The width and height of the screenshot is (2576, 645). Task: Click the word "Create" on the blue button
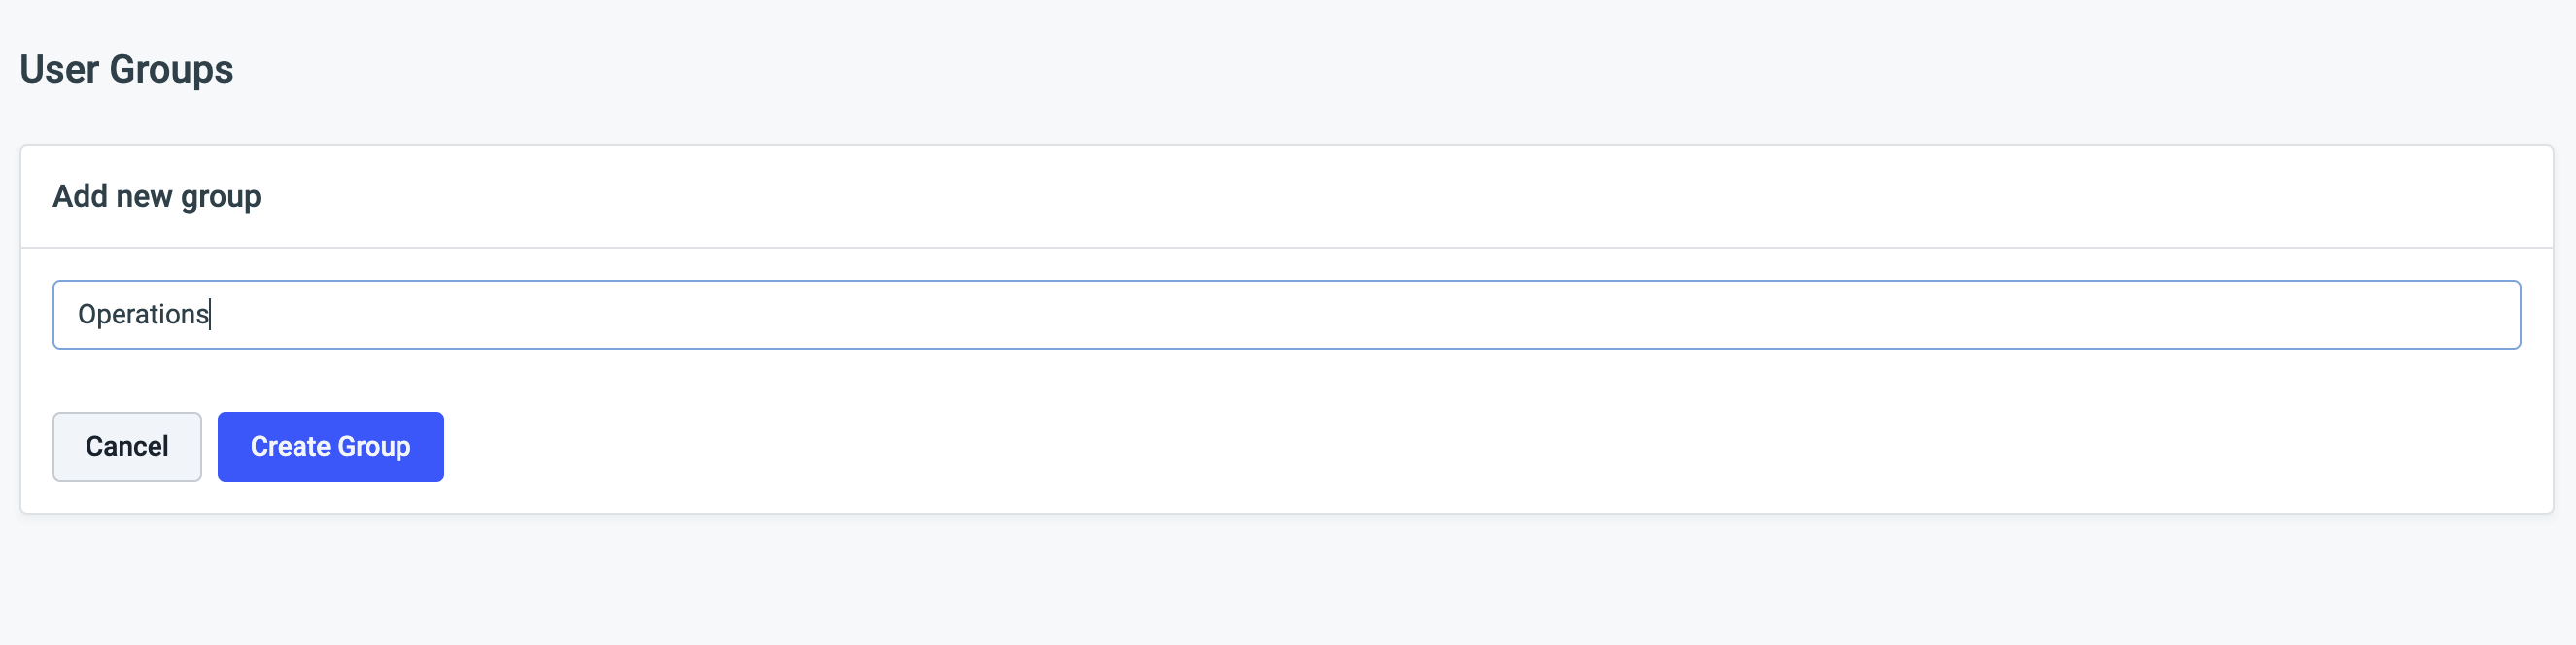tap(290, 447)
